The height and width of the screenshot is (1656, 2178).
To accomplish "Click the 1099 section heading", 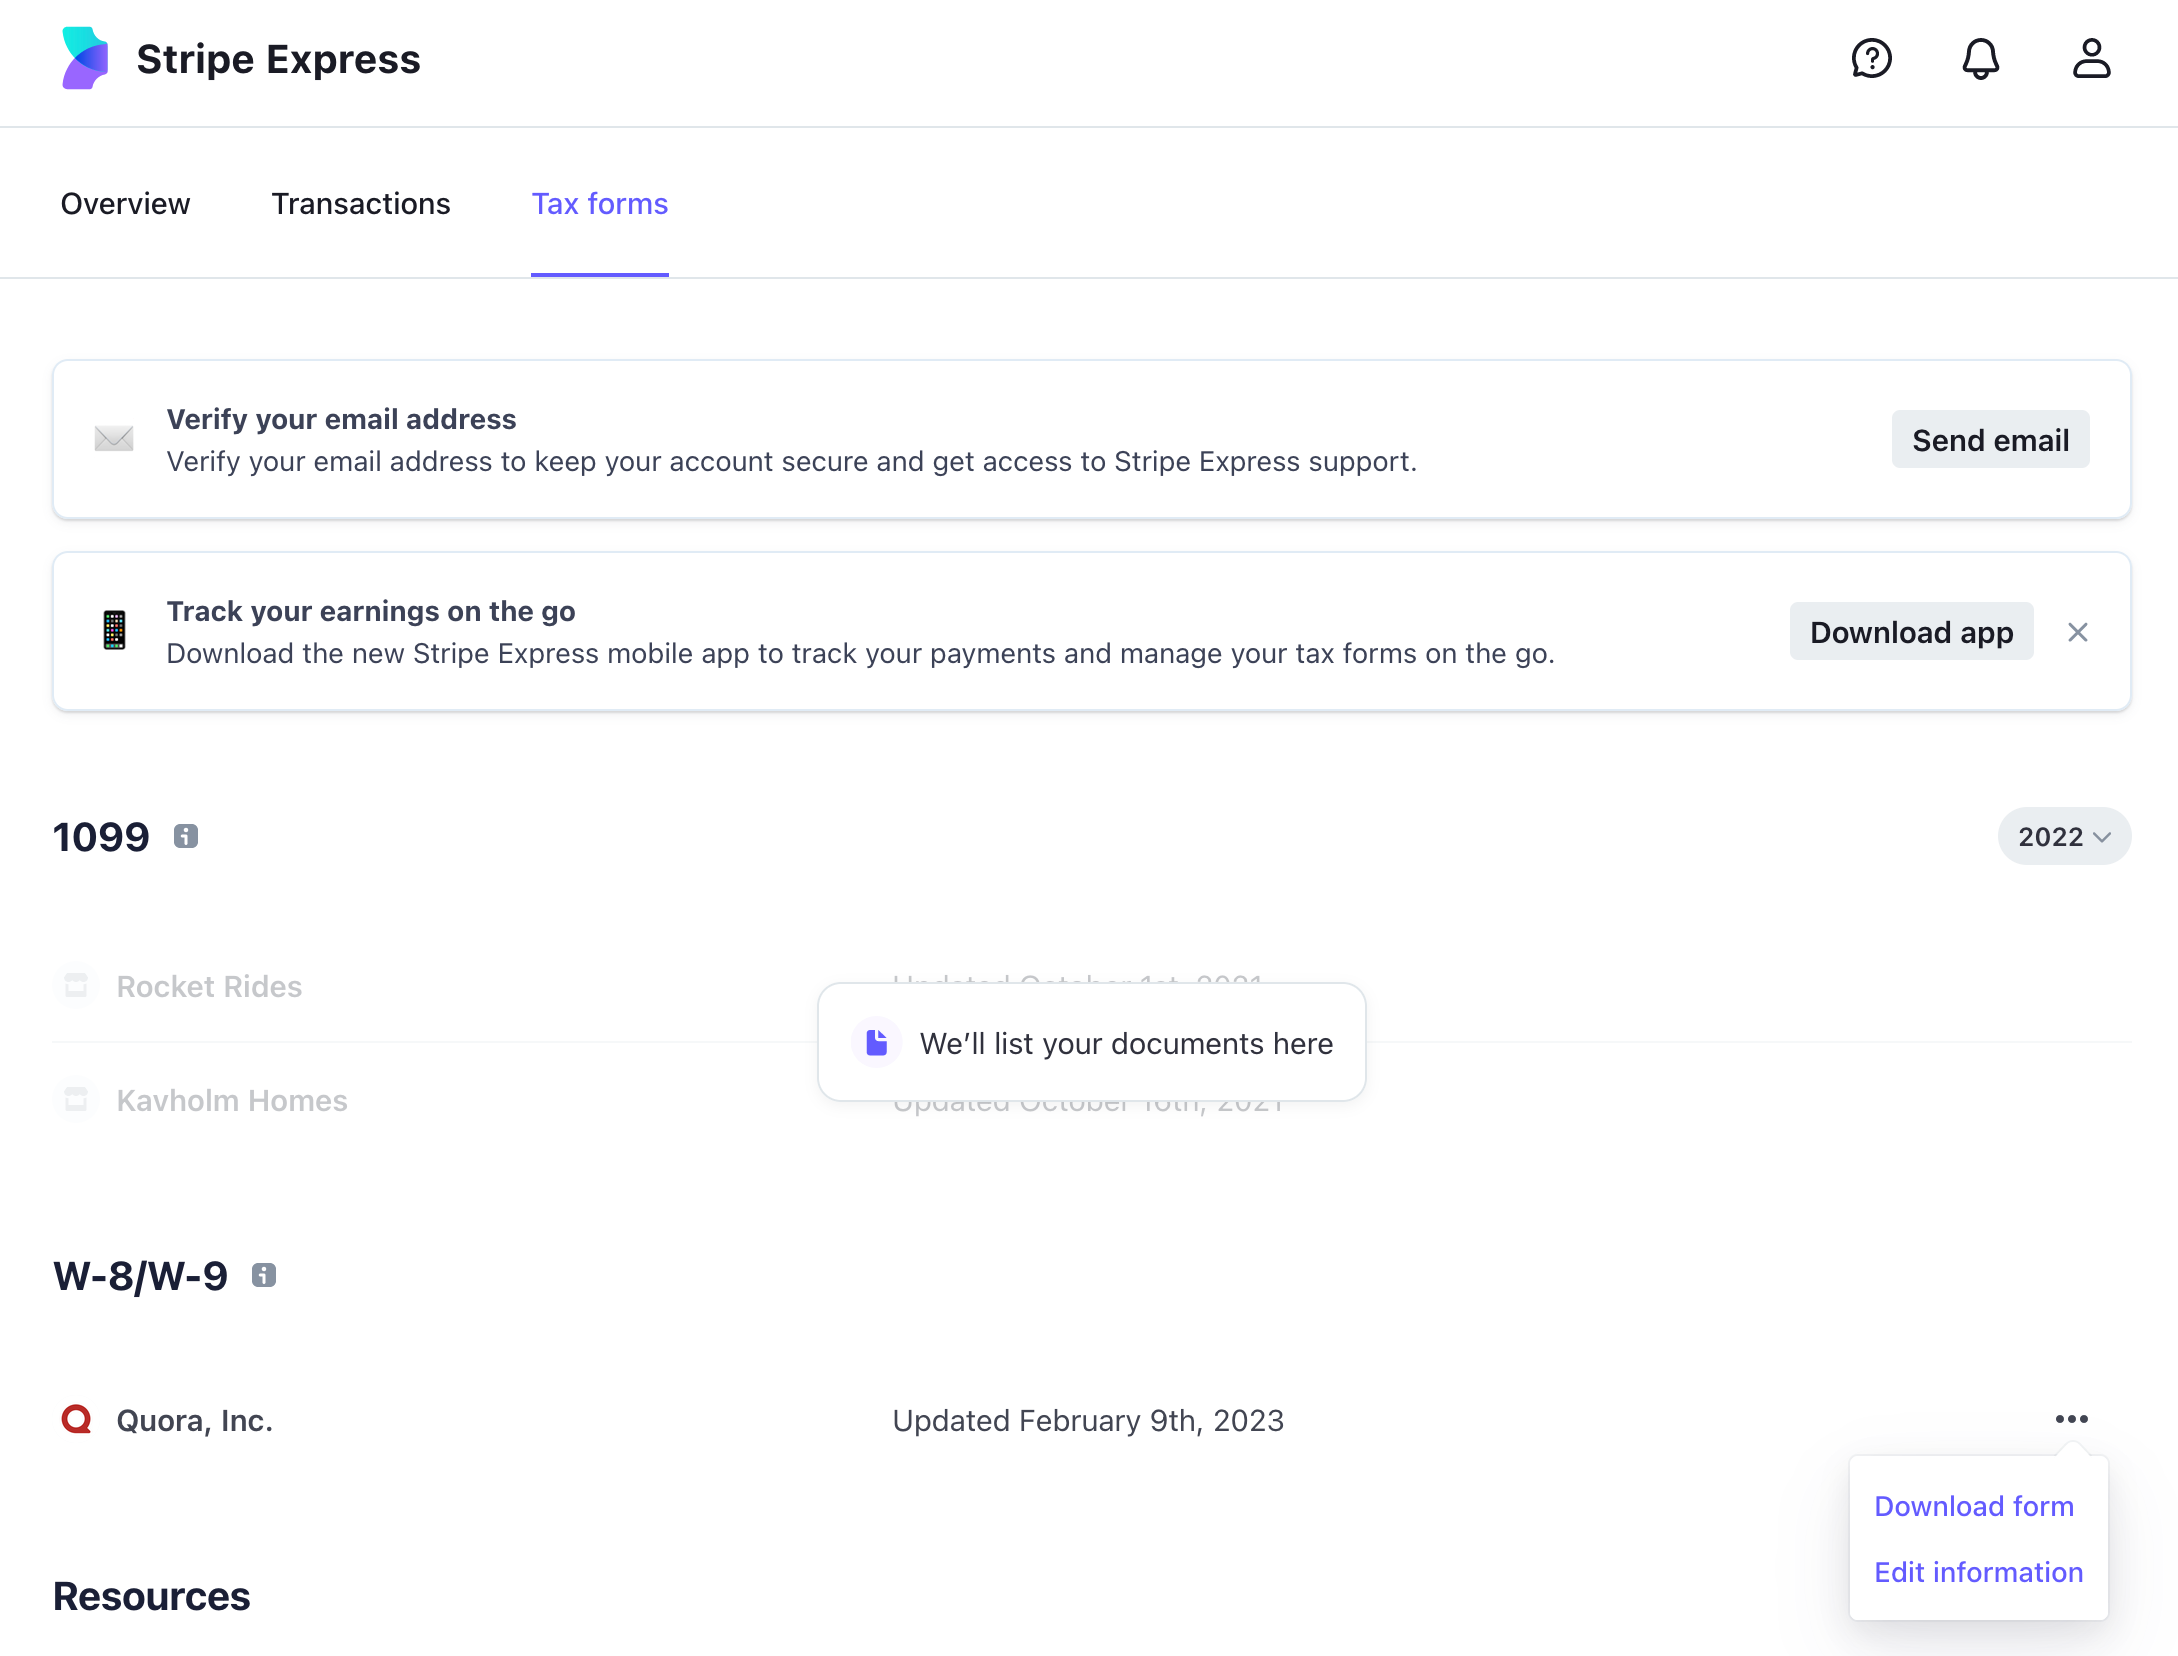I will click(x=101, y=837).
